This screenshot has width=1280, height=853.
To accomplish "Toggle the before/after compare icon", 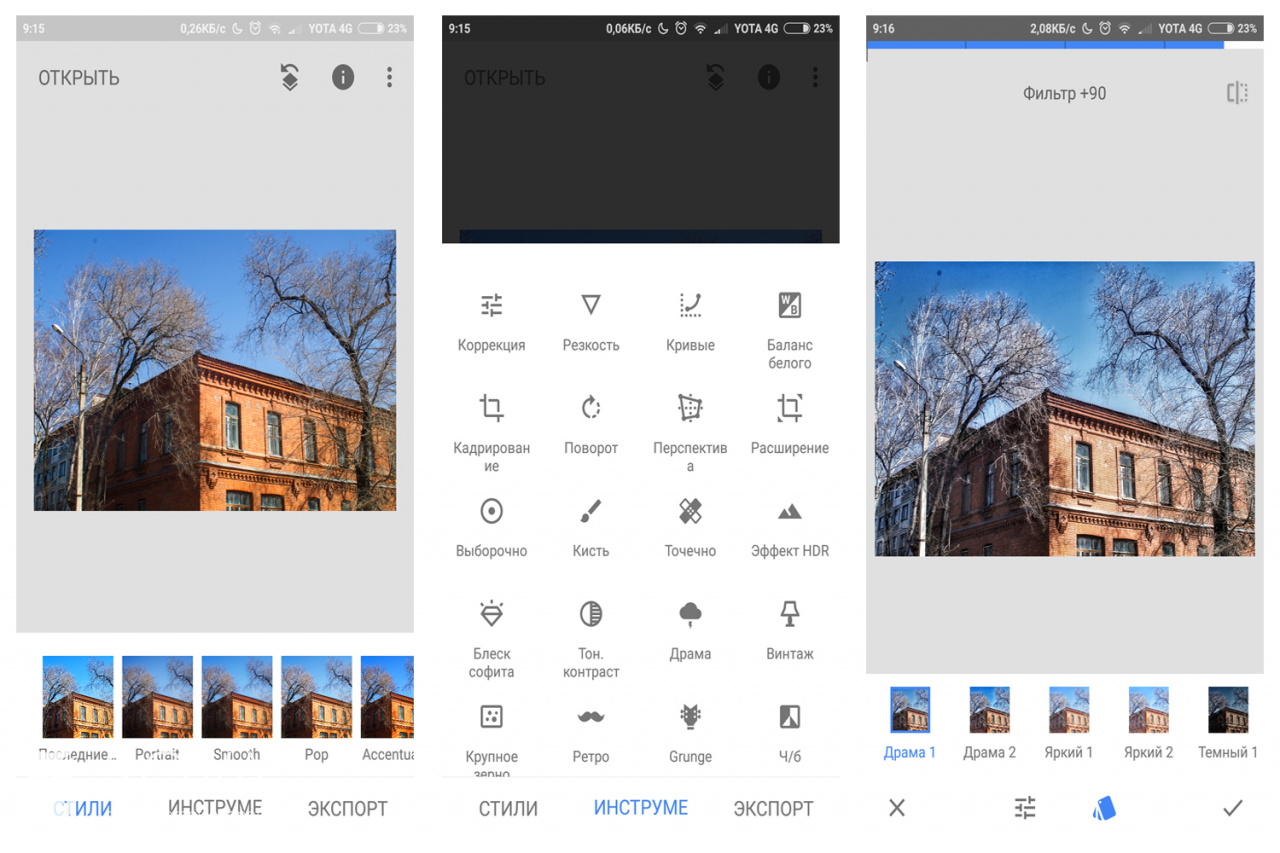I will (x=1237, y=93).
